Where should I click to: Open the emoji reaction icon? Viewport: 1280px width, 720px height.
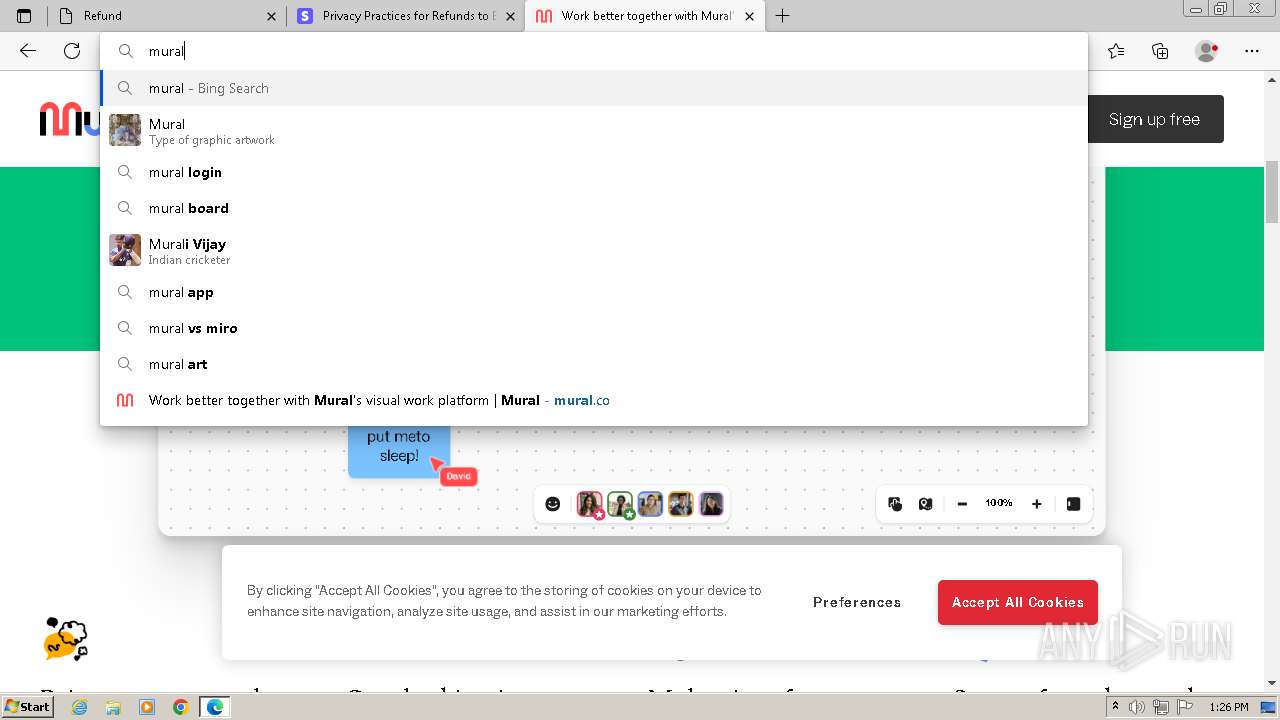point(553,504)
